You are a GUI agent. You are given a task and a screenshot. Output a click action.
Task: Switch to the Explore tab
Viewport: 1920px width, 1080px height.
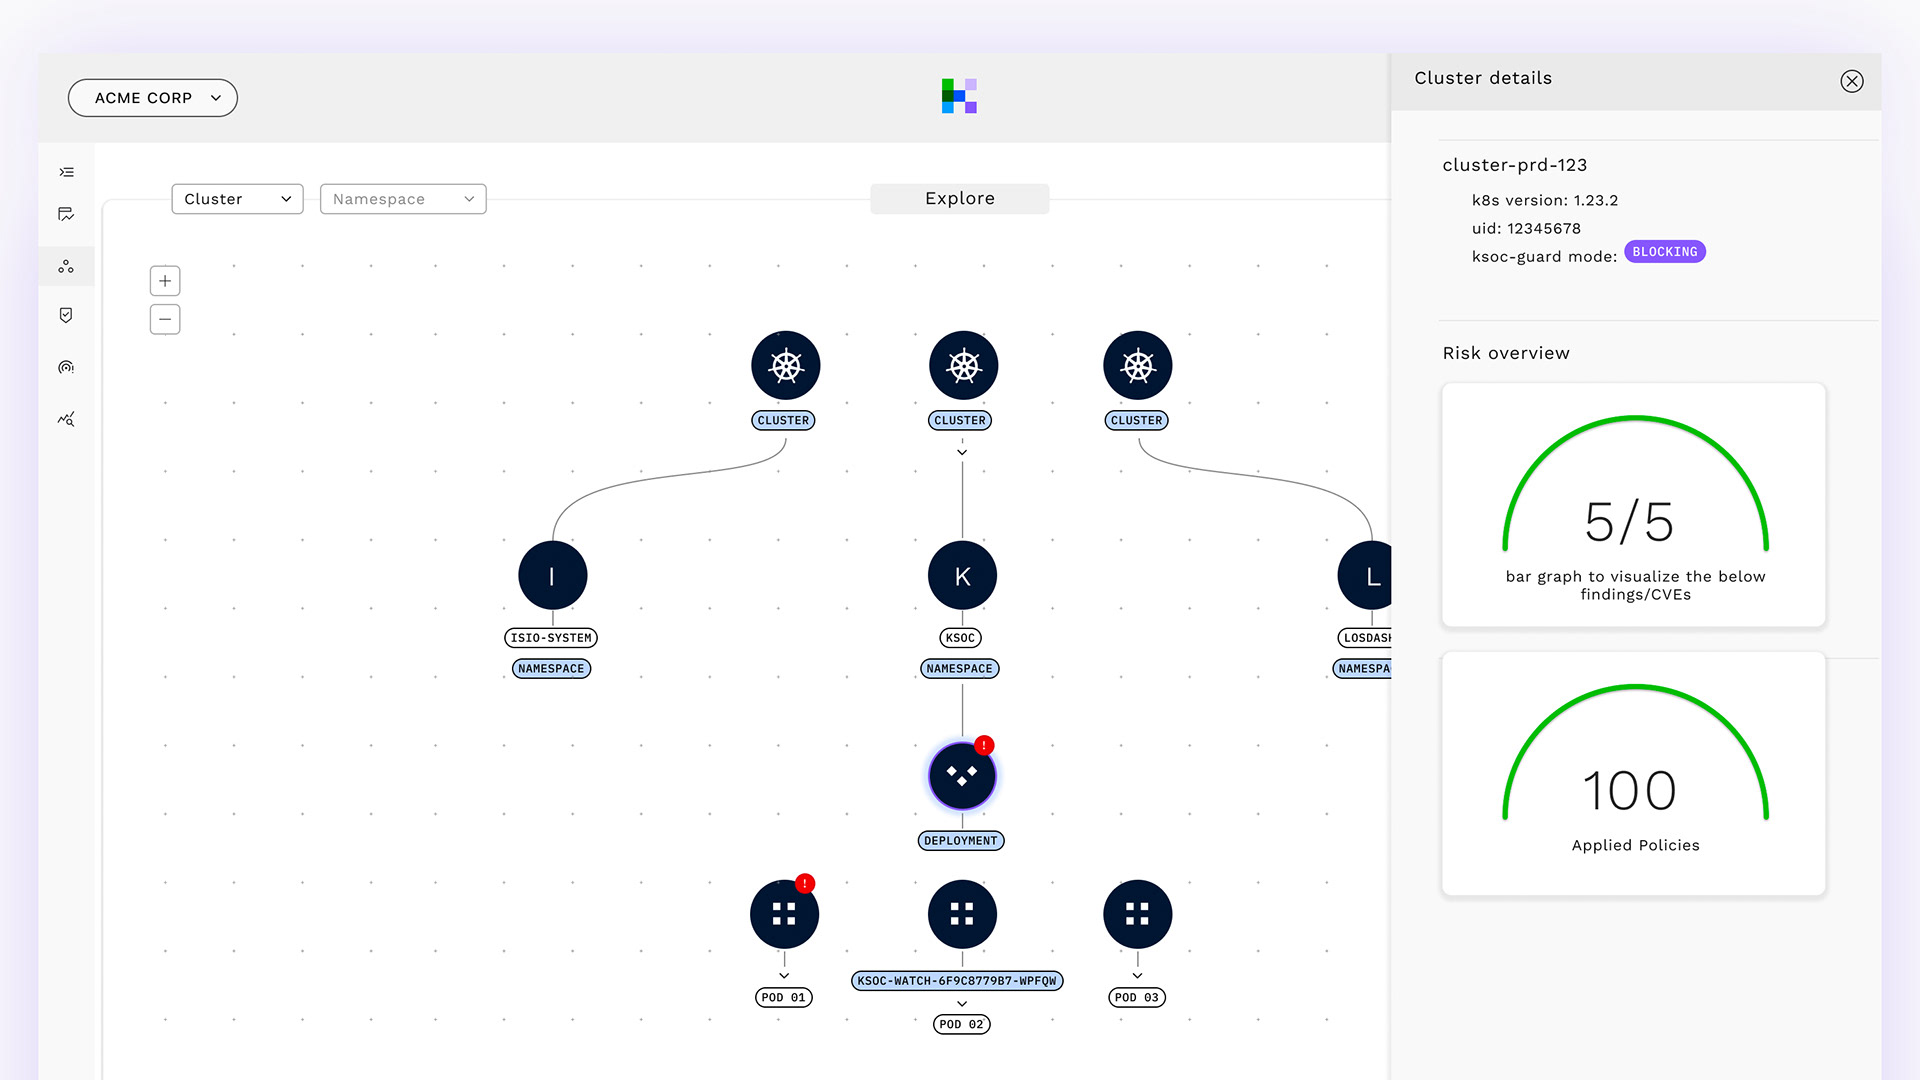(960, 199)
